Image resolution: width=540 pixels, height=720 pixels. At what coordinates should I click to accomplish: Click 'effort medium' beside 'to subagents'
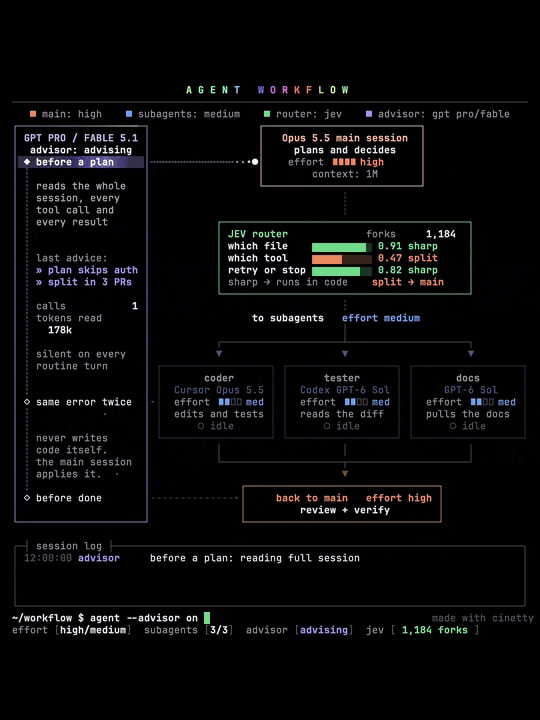point(381,318)
